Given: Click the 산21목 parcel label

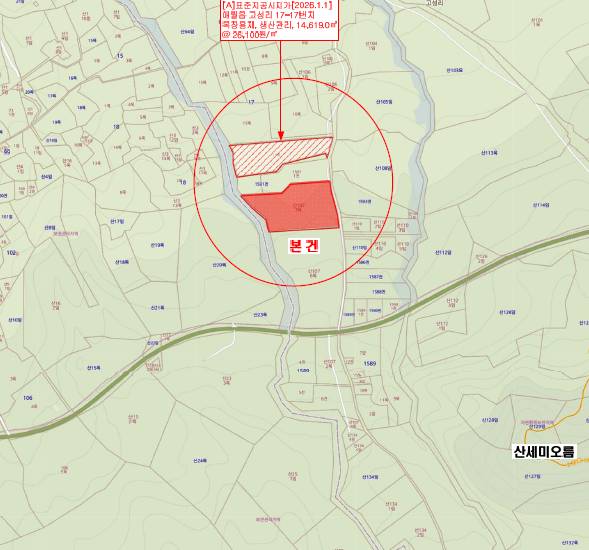Looking at the screenshot, I should click(x=157, y=308).
